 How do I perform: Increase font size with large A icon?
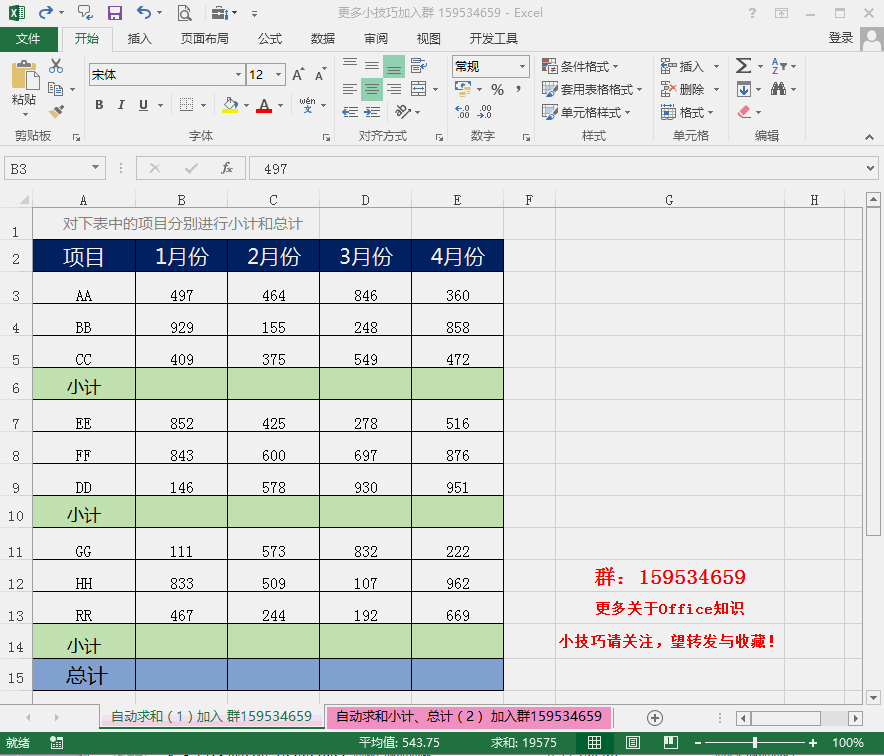tap(298, 74)
